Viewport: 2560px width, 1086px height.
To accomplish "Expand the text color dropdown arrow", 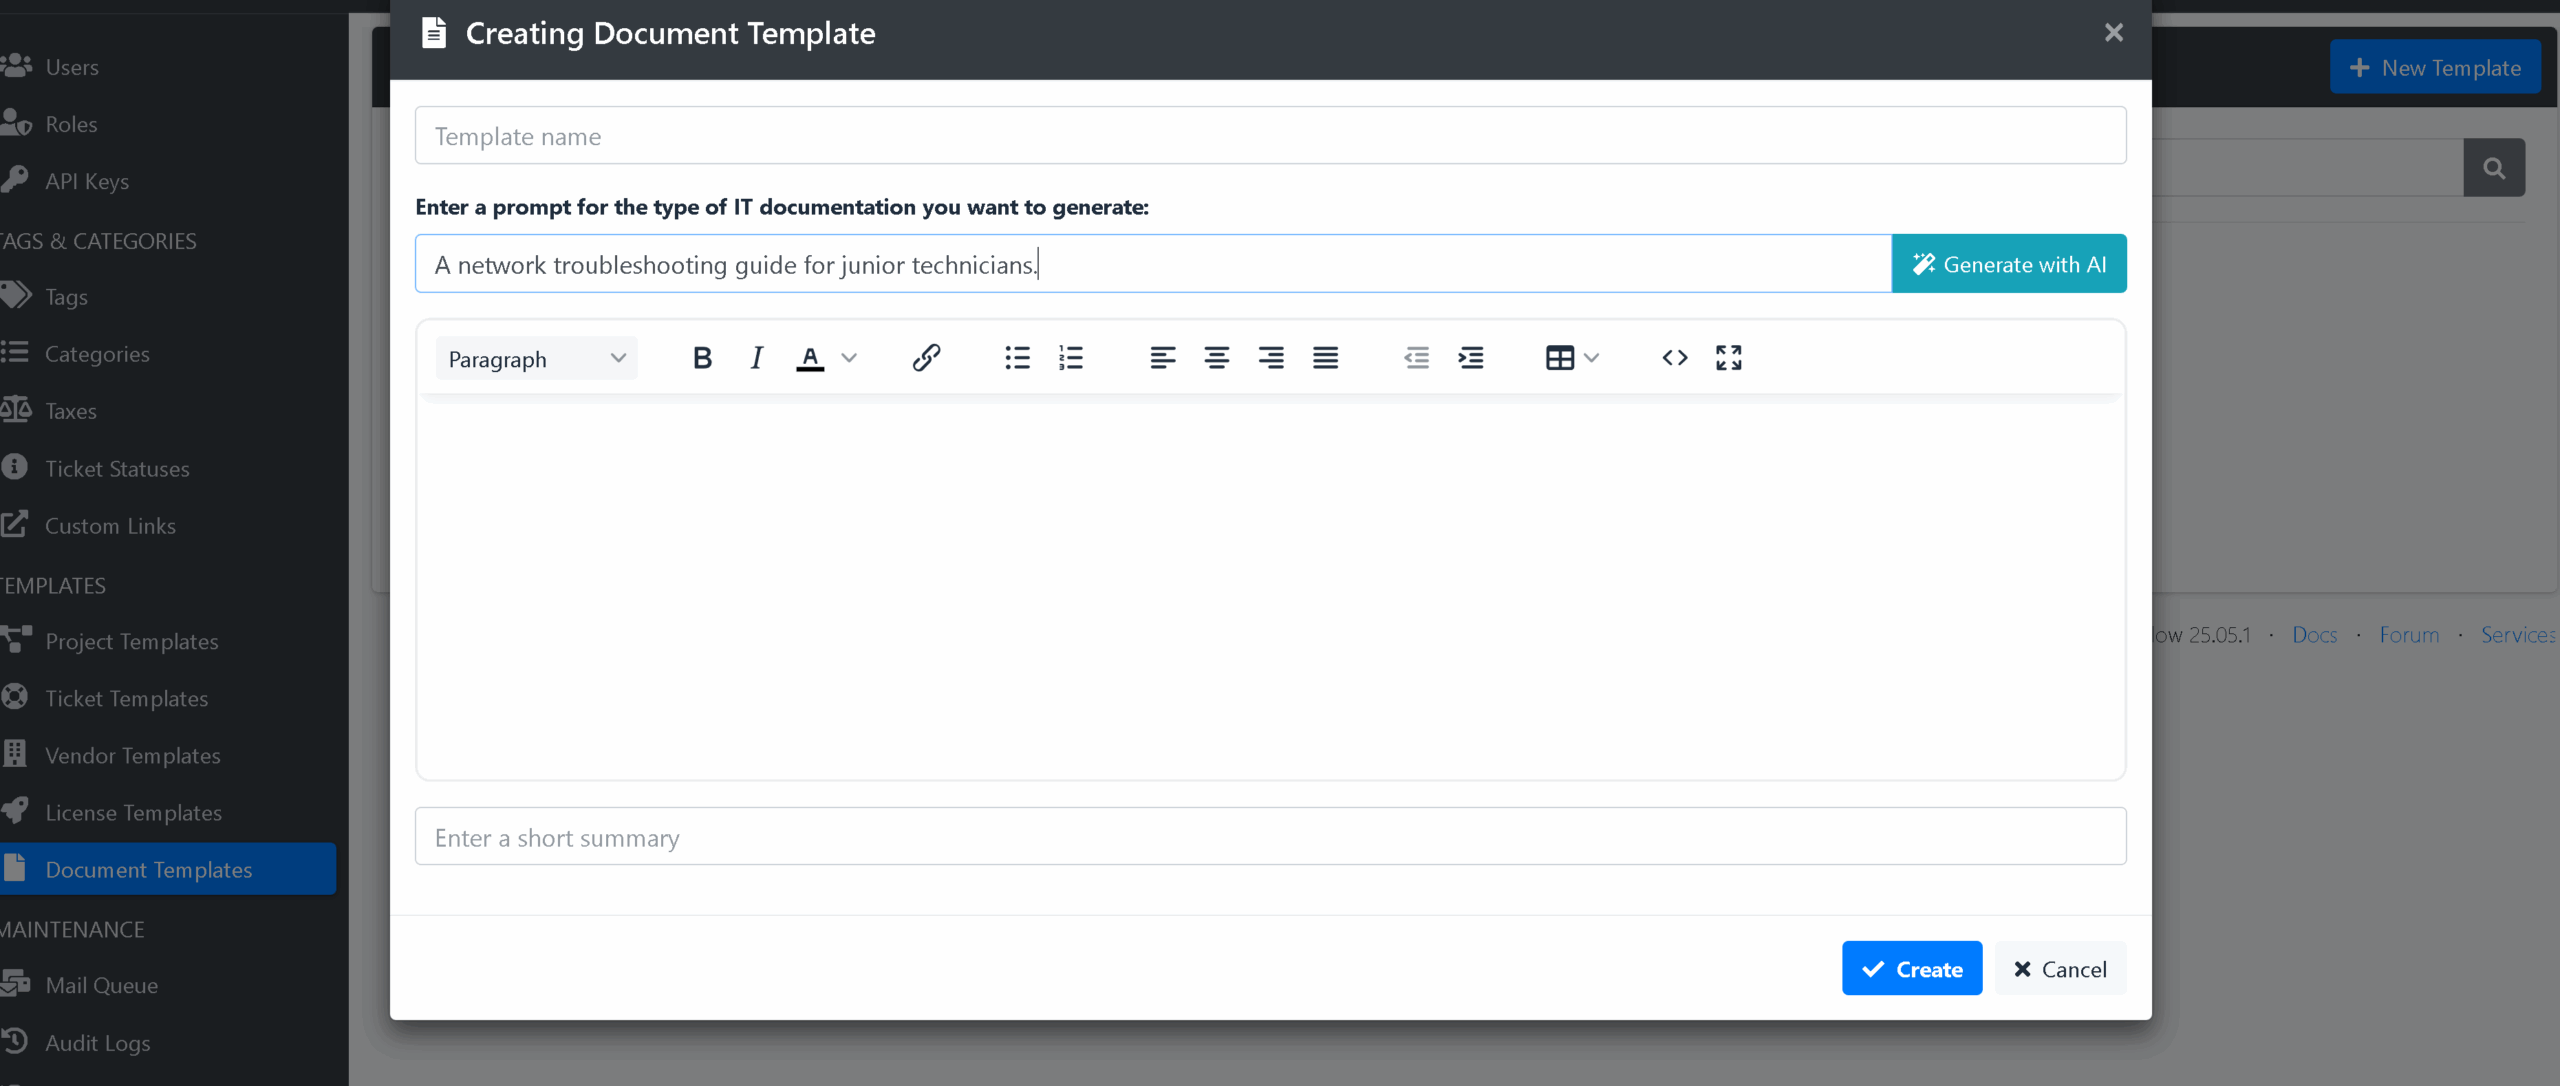I will point(849,358).
